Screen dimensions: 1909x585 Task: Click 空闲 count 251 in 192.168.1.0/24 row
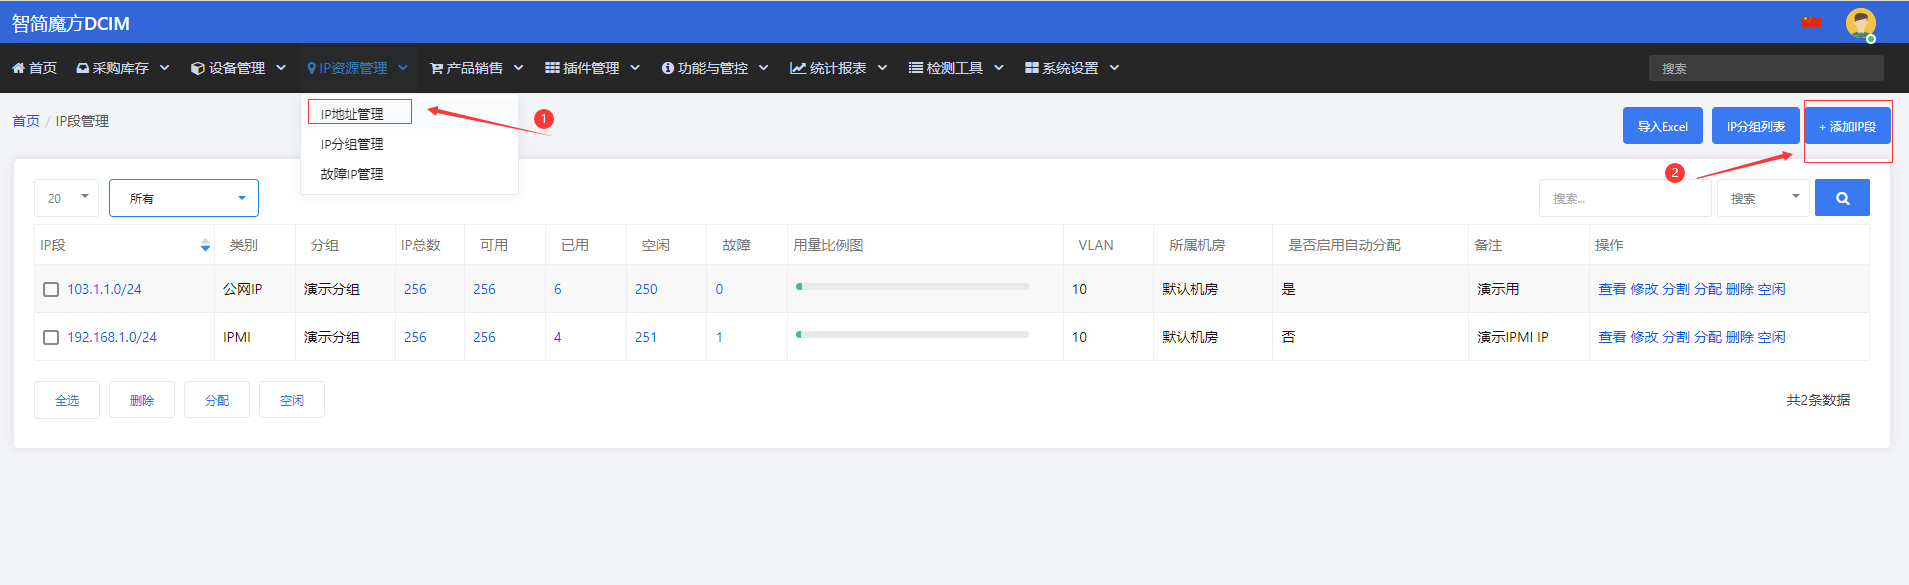tap(646, 337)
